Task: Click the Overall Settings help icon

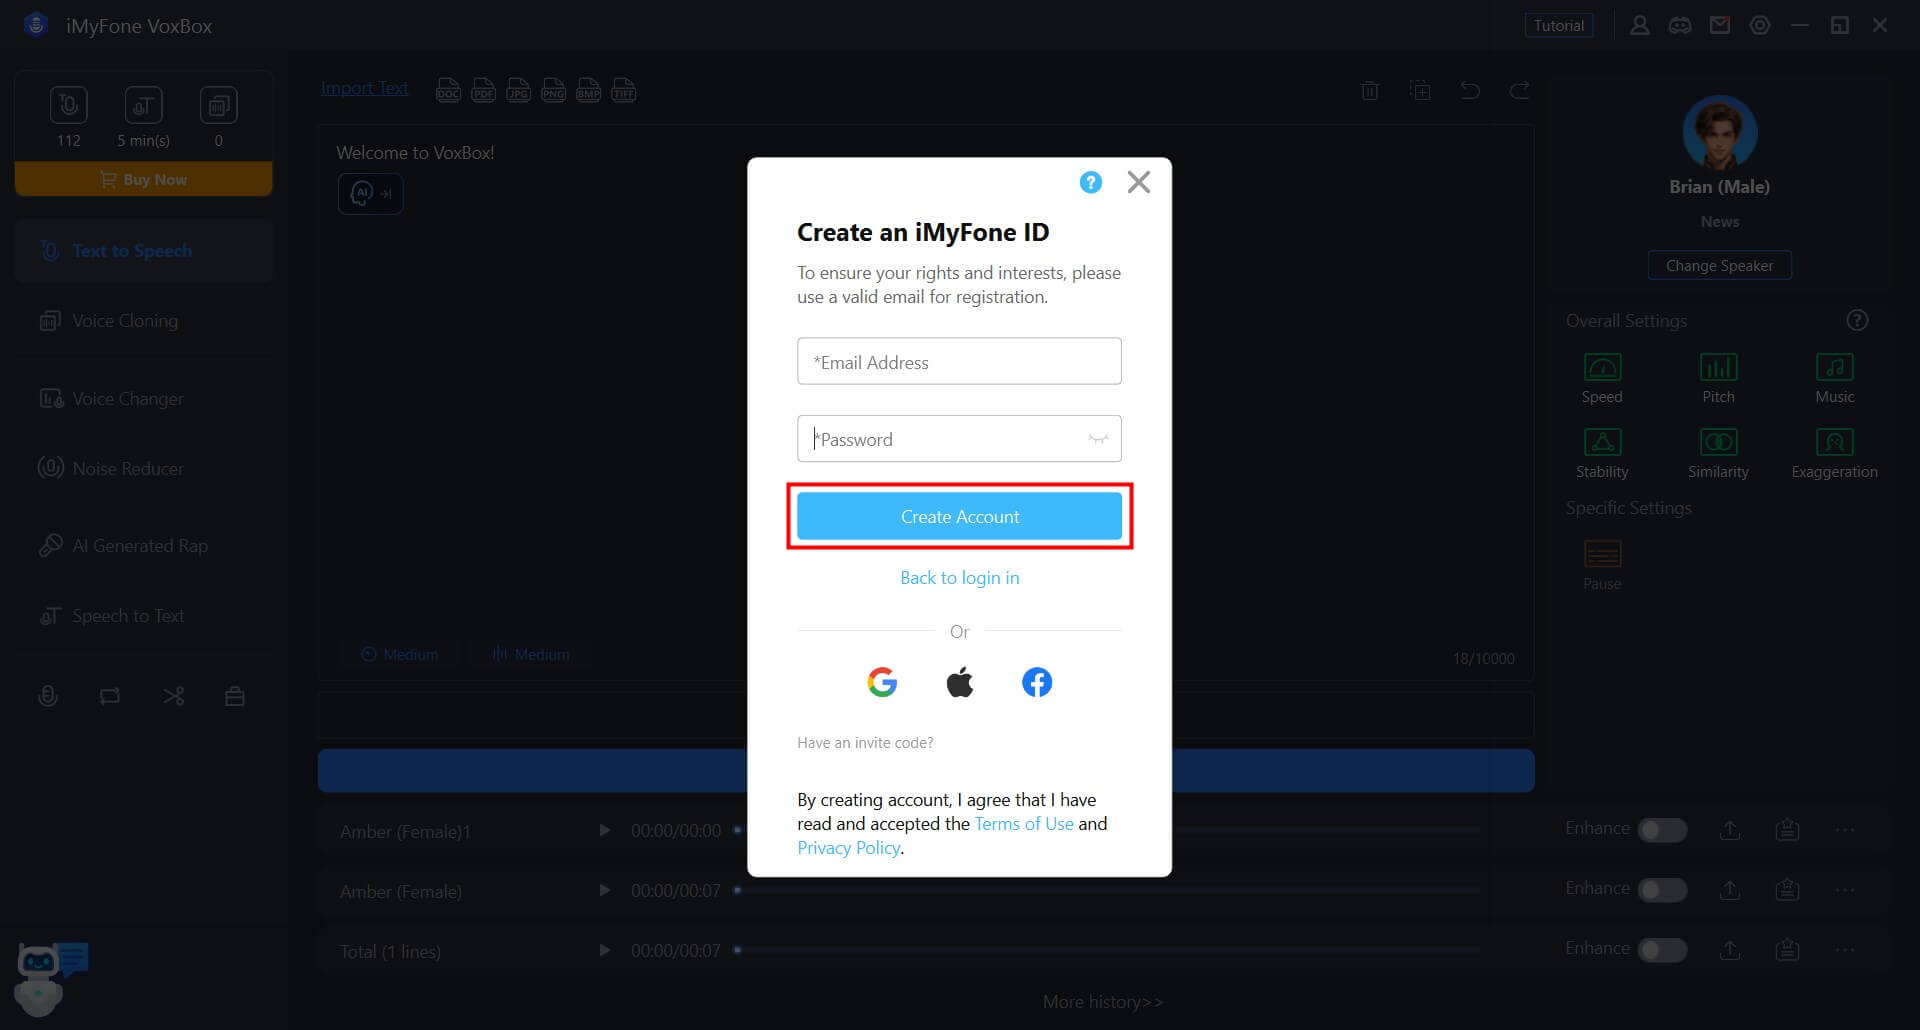Action: [1856, 320]
